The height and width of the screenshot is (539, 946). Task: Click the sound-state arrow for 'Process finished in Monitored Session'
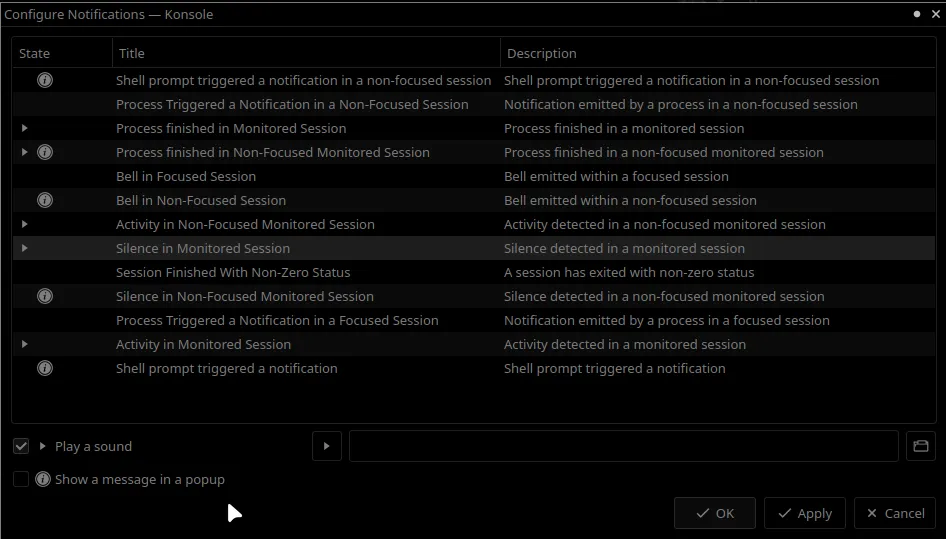(x=25, y=128)
